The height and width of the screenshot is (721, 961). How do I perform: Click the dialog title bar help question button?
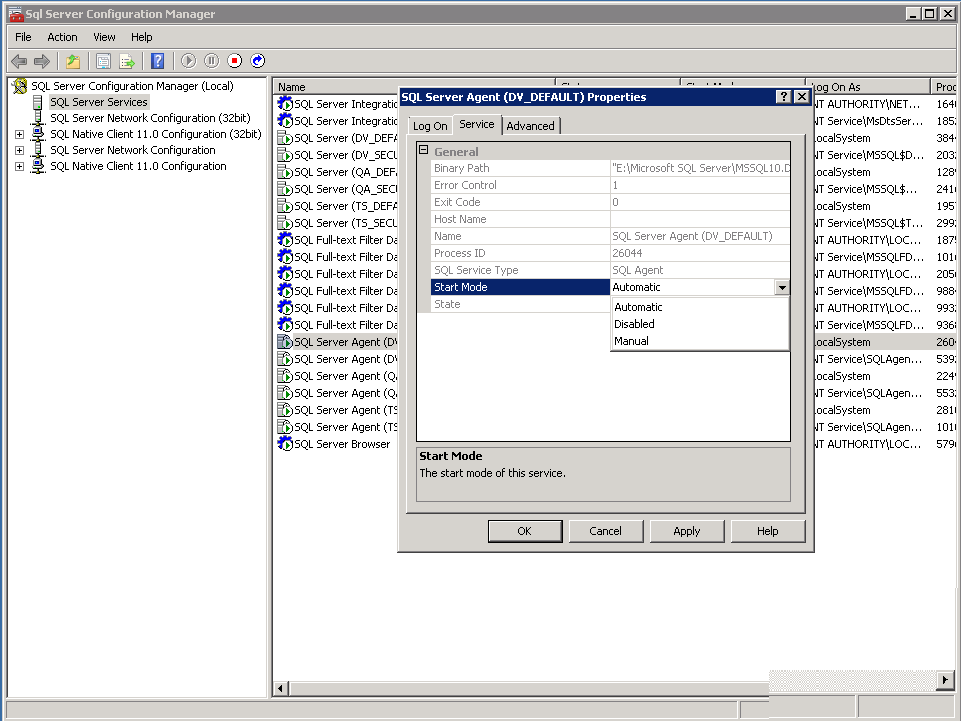(x=783, y=97)
